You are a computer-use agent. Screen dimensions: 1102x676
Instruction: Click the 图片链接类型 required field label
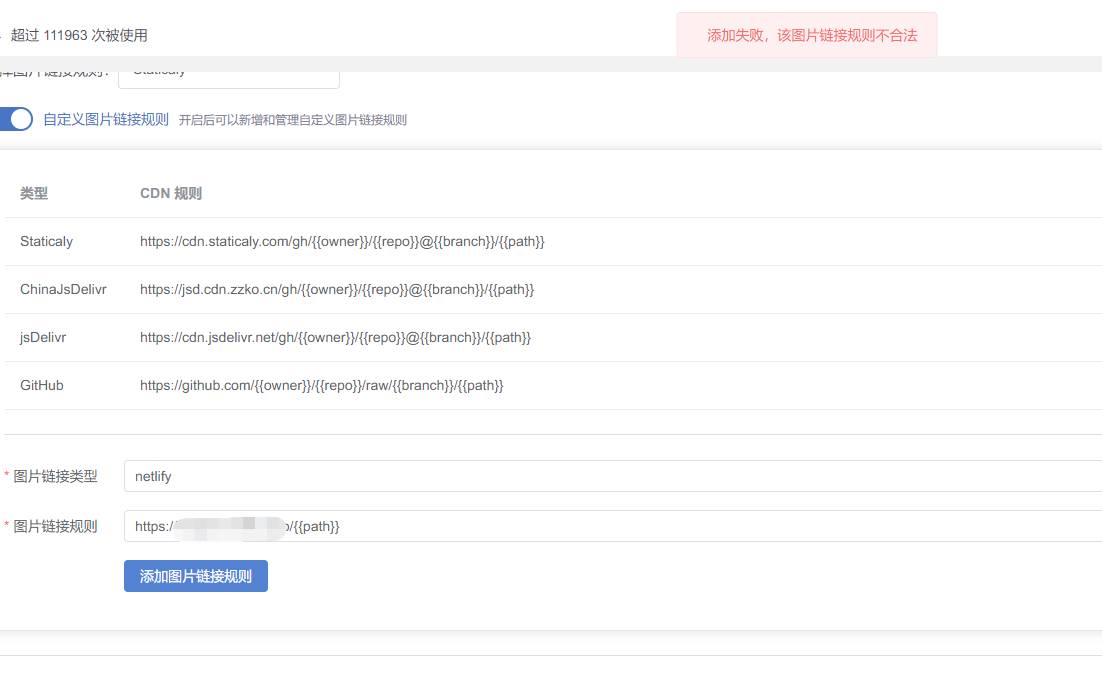[x=53, y=476]
